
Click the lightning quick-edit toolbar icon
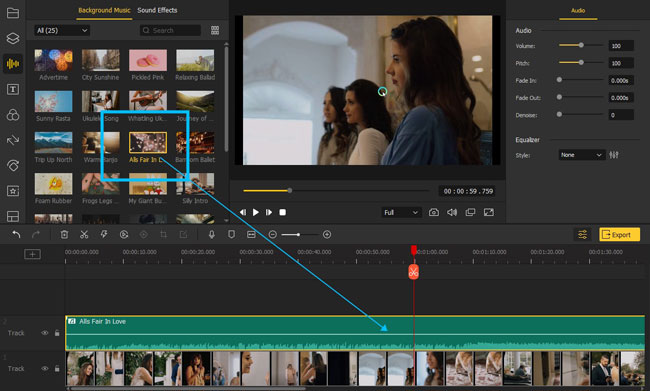[x=104, y=235]
